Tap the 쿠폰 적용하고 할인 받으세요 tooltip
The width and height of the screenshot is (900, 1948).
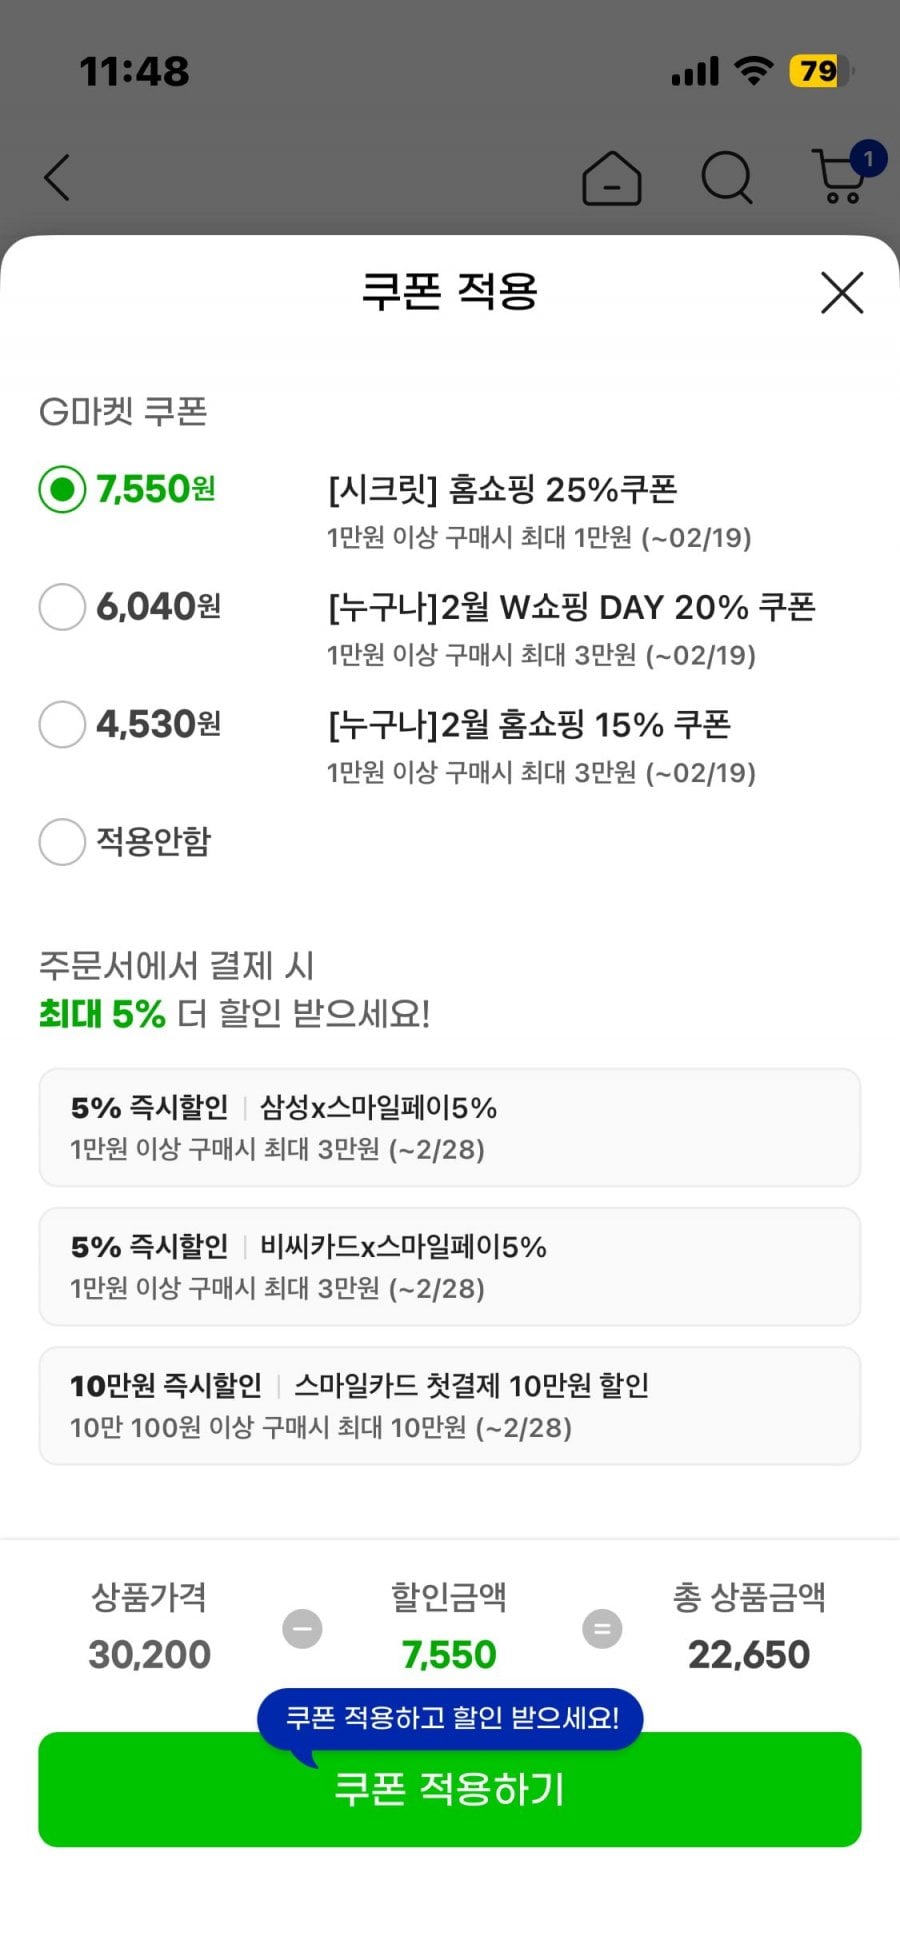(452, 1718)
